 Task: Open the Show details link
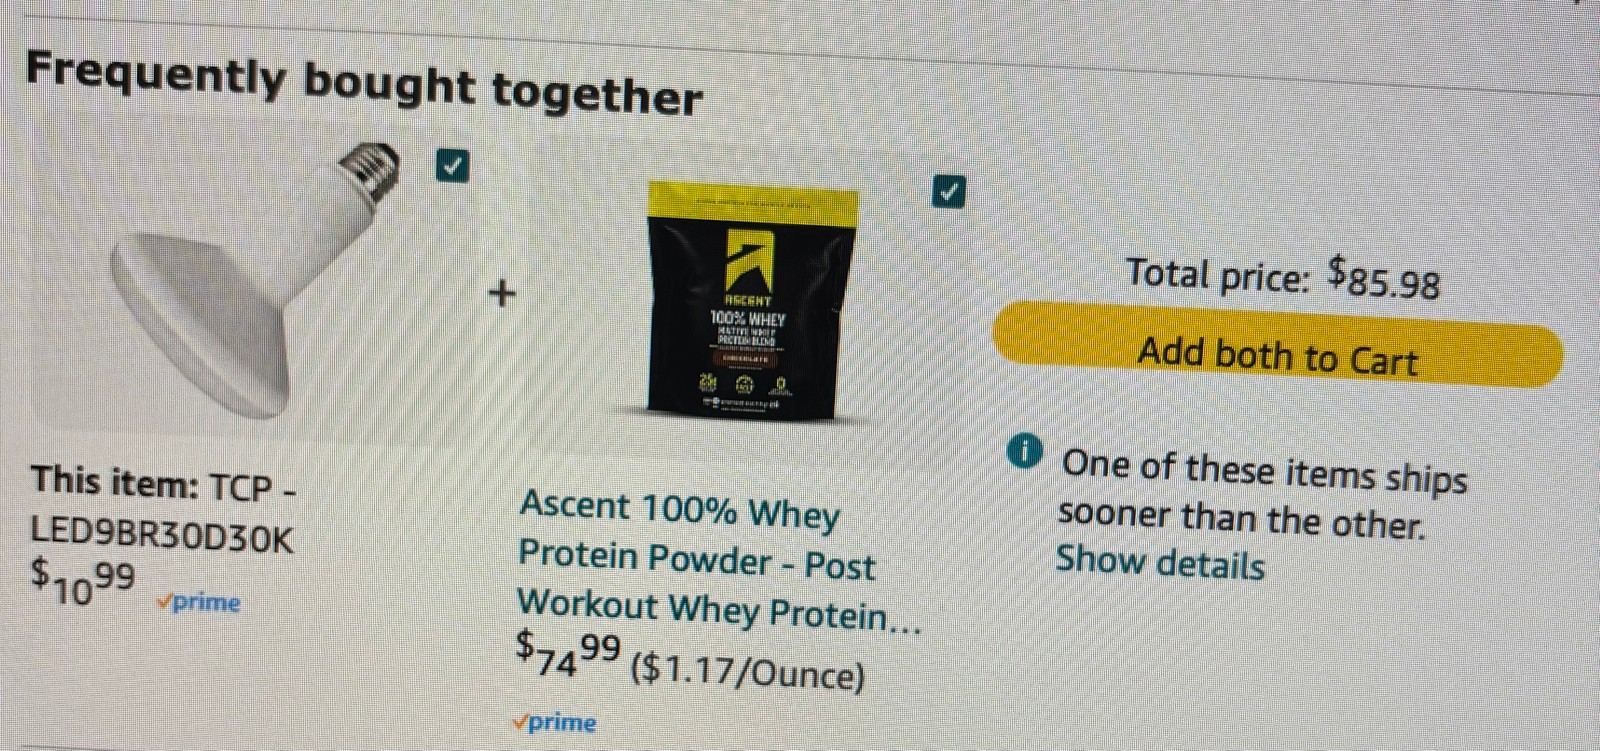[1160, 562]
